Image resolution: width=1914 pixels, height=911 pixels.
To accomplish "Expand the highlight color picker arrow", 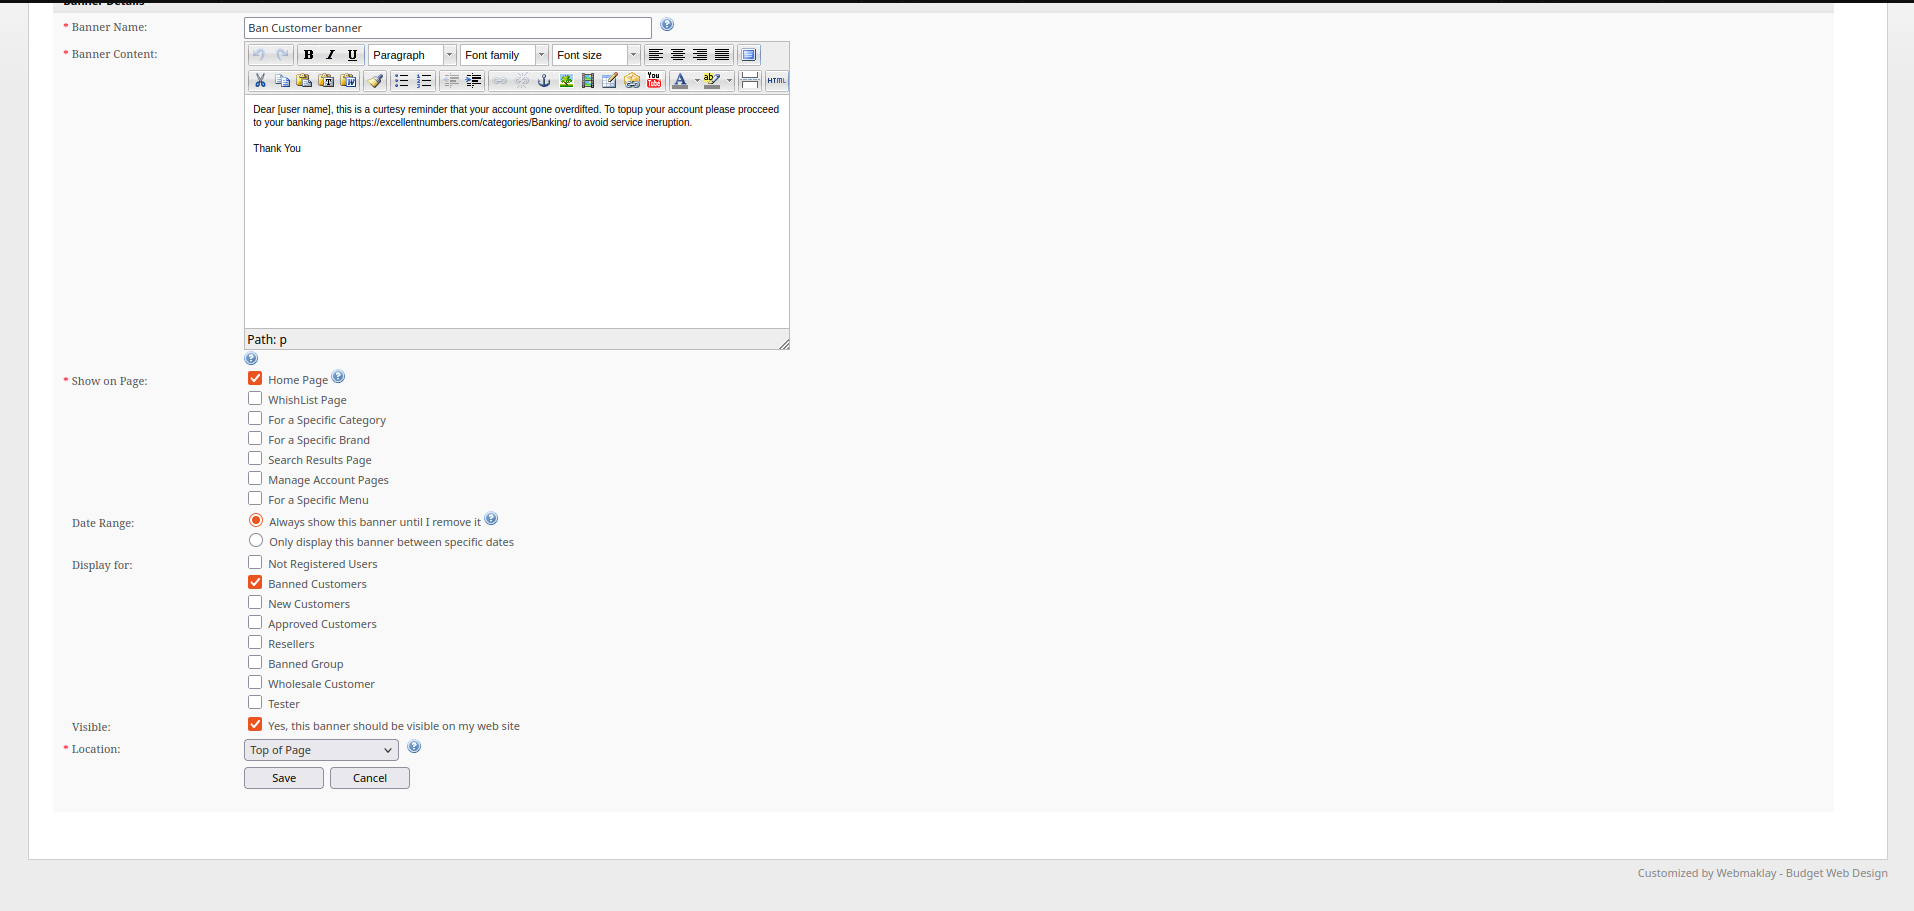I will [729, 81].
